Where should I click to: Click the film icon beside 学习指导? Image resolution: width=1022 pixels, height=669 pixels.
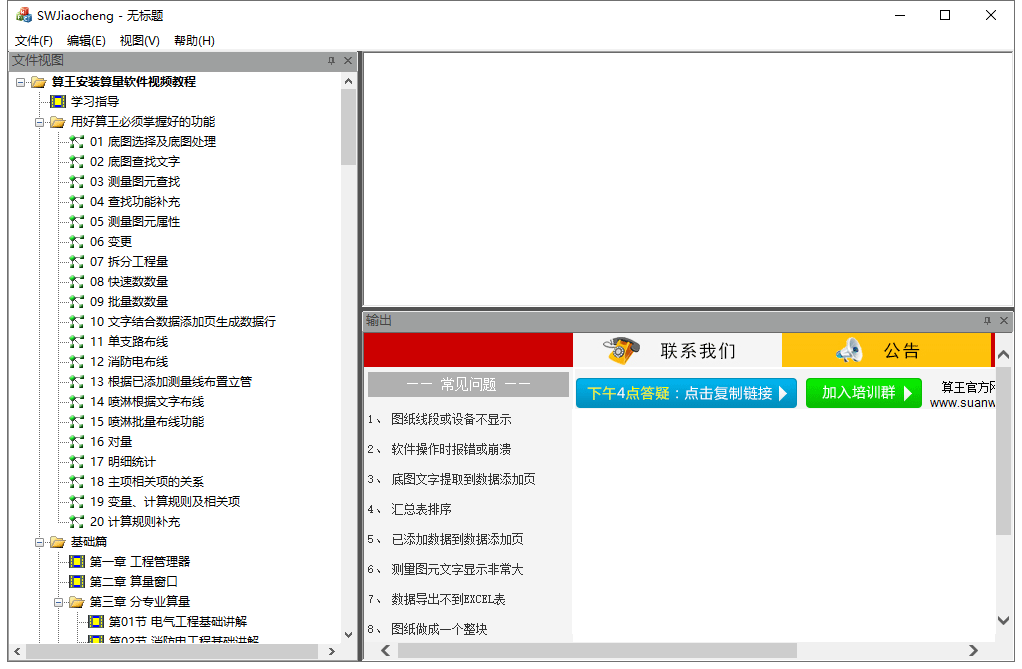(x=58, y=101)
